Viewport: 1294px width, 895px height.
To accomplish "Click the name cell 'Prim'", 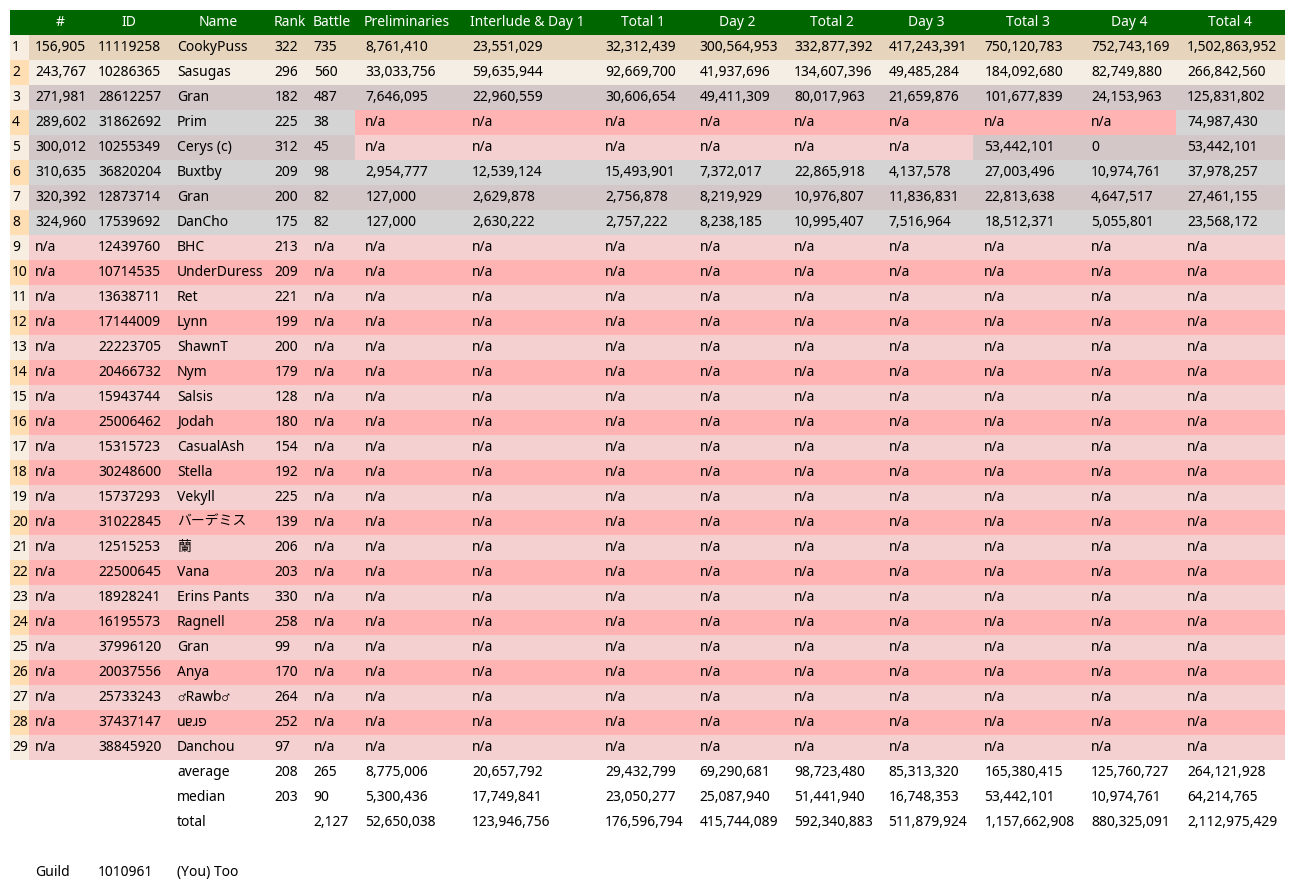I will (x=192, y=121).
